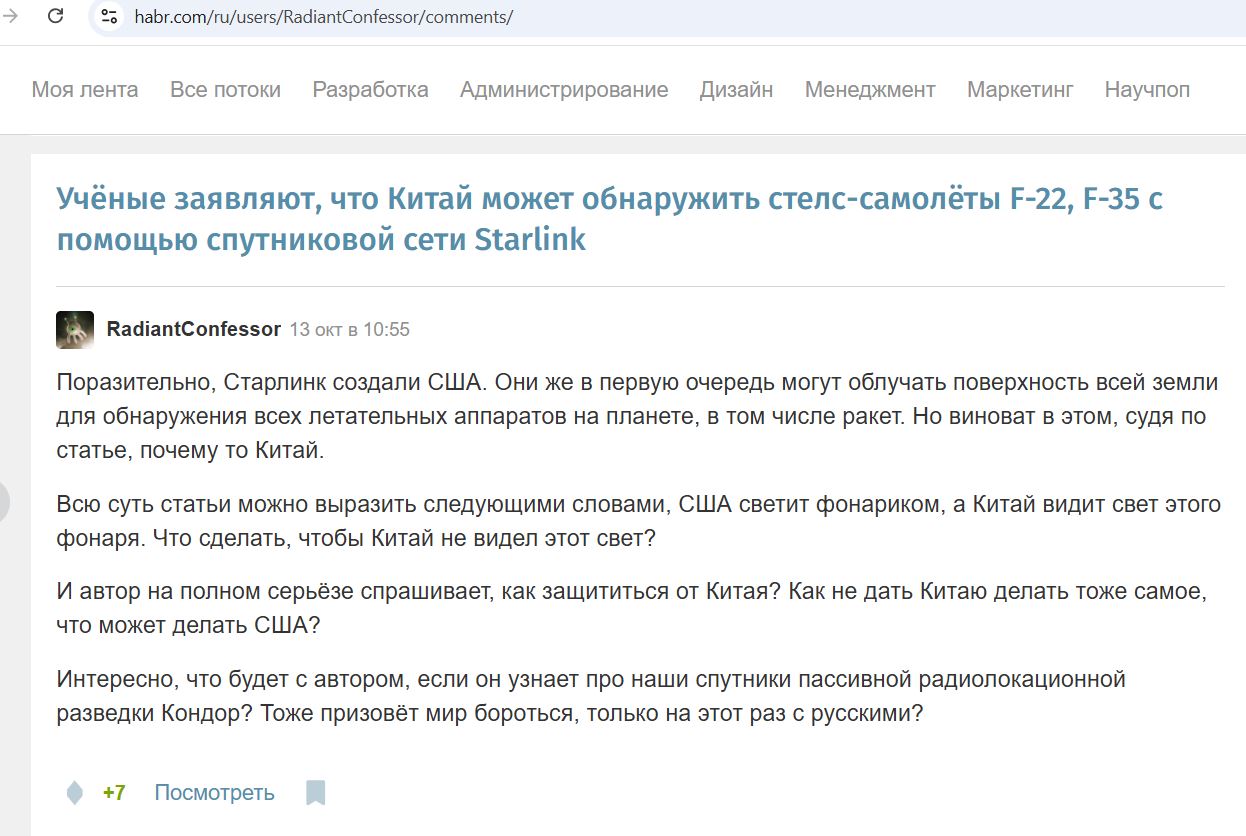Click the vote diamond icon beside +7
Image resolution: width=1246 pixels, height=836 pixels.
coord(74,793)
